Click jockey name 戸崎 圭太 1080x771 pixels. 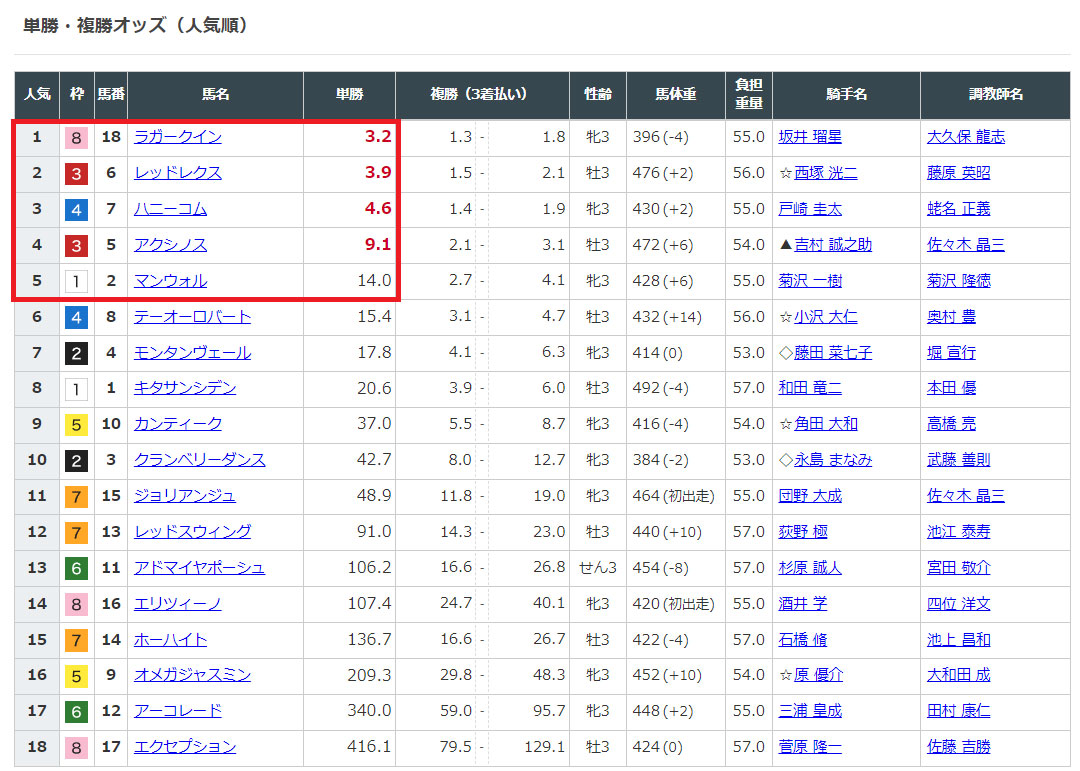click(810, 209)
